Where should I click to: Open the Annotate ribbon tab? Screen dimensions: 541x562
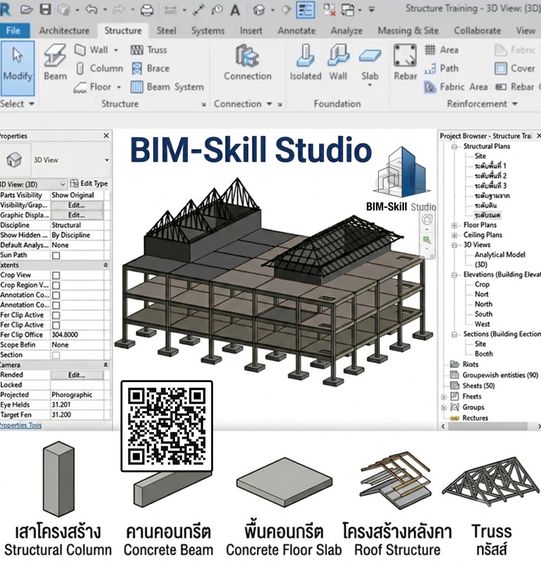point(296,31)
